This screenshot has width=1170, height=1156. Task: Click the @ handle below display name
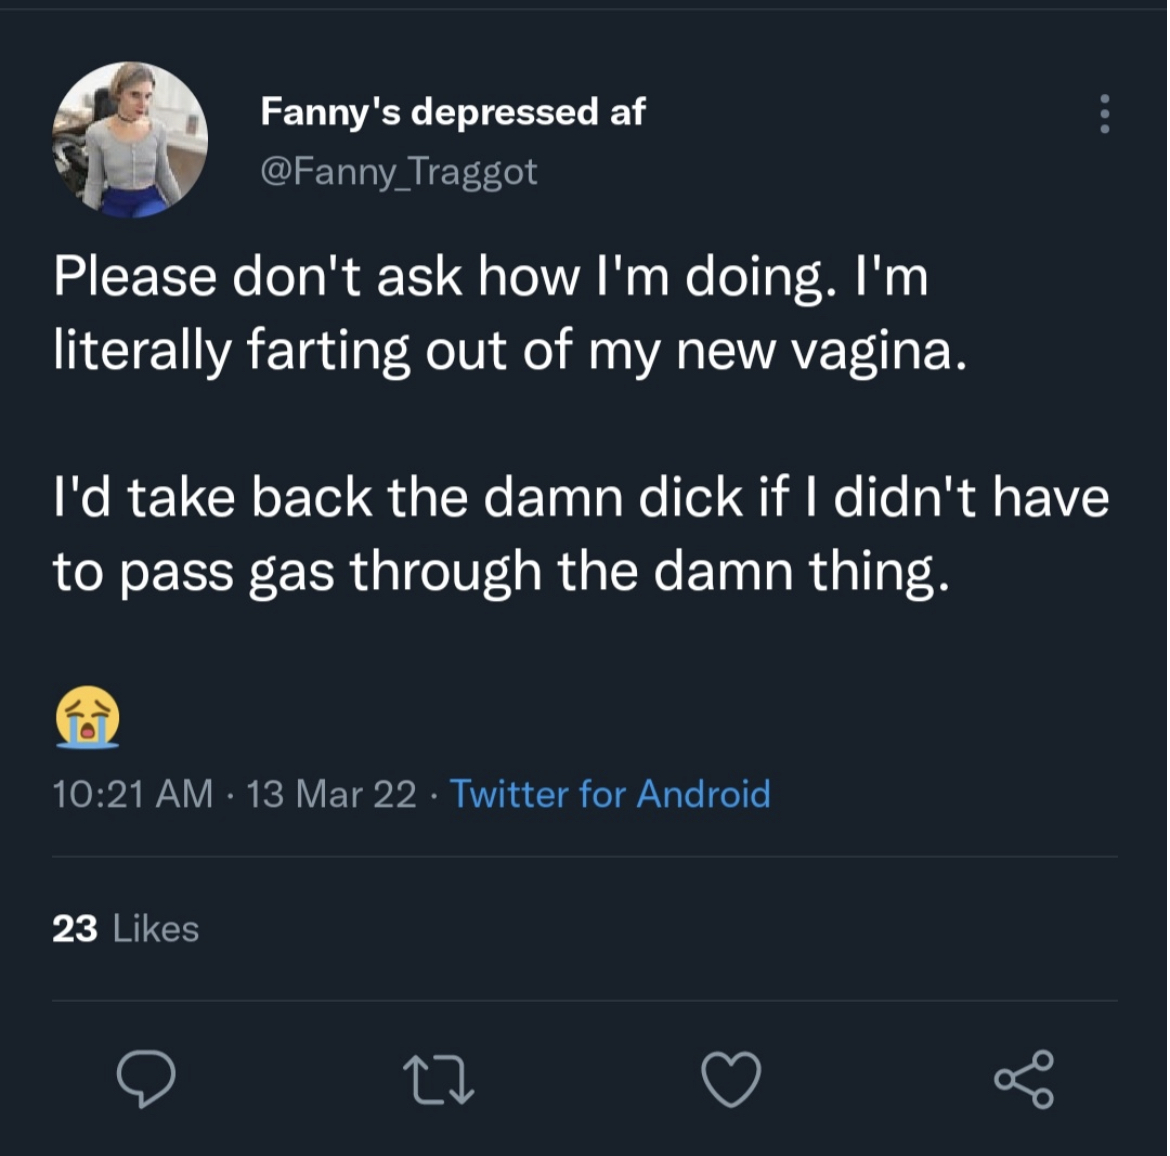398,172
